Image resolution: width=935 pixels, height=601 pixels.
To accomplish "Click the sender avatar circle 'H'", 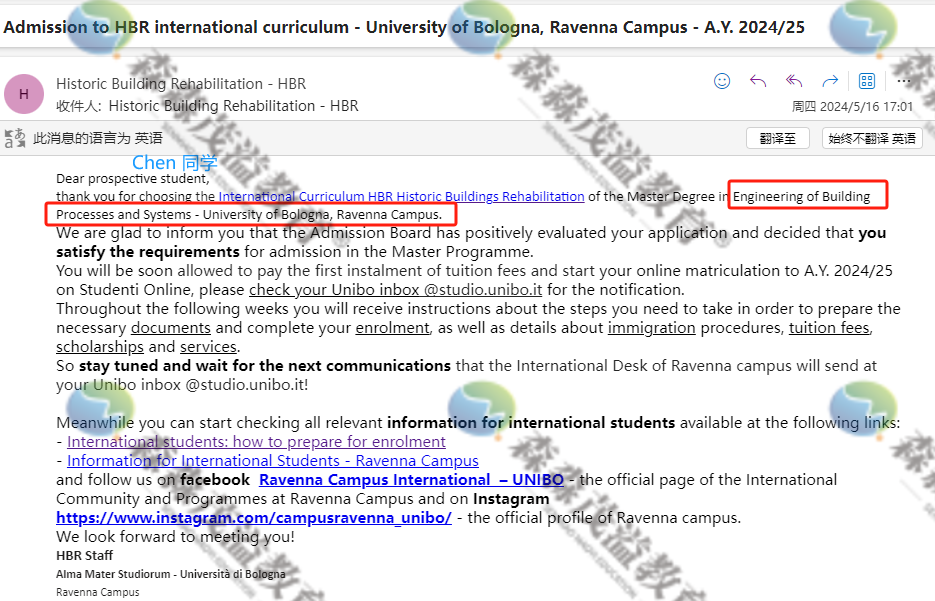I will pos(24,94).
